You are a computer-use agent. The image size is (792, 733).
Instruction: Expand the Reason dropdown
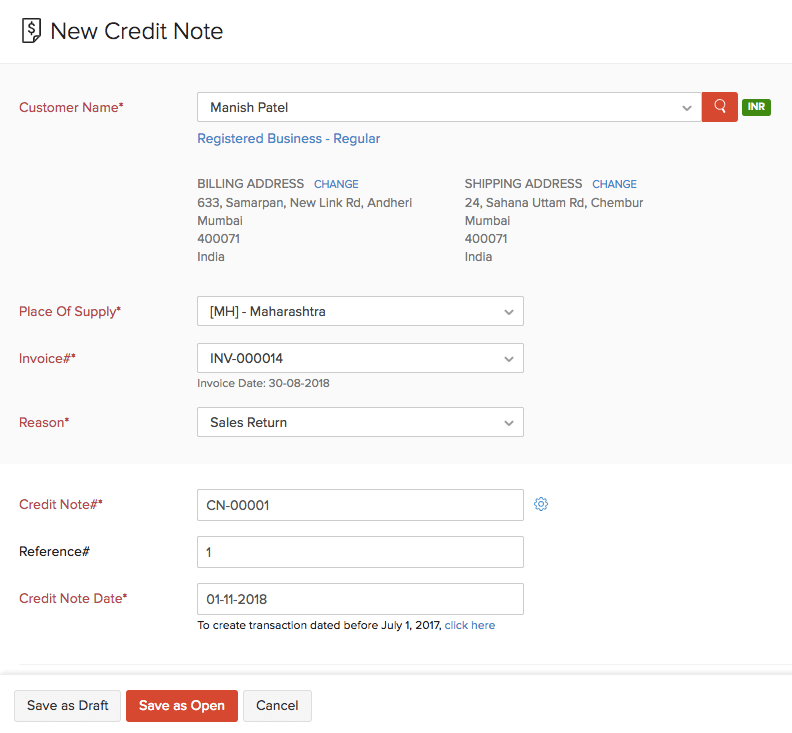pyautogui.click(x=360, y=422)
